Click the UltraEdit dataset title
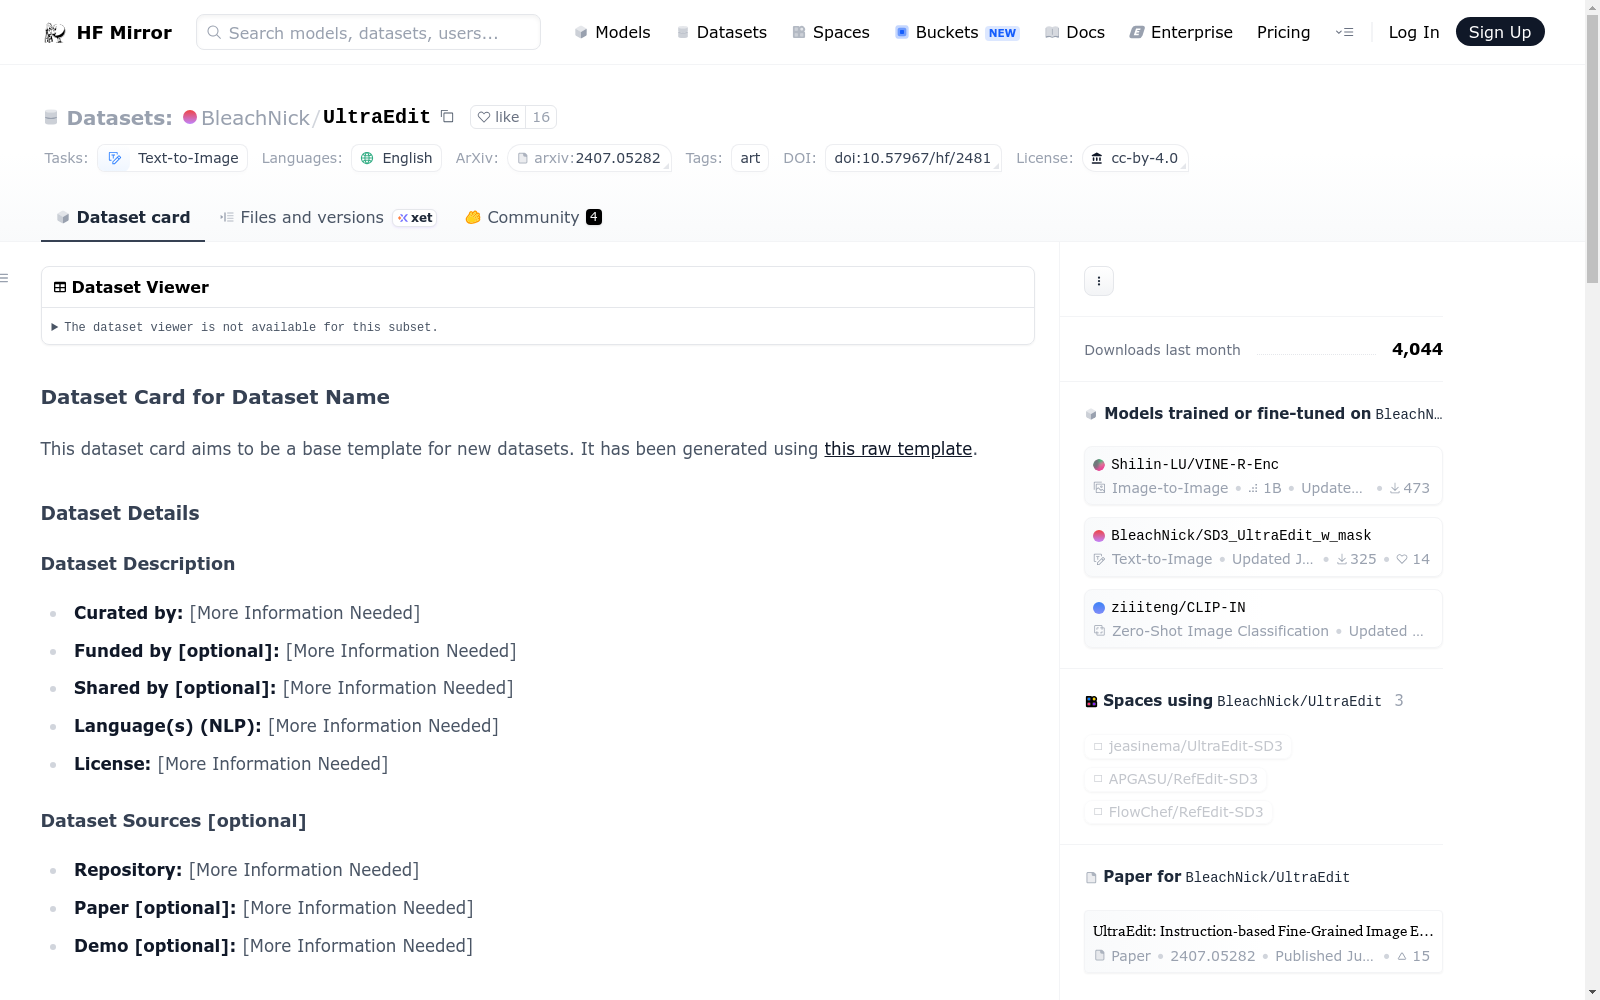This screenshot has height=1000, width=1600. pyautogui.click(x=376, y=117)
